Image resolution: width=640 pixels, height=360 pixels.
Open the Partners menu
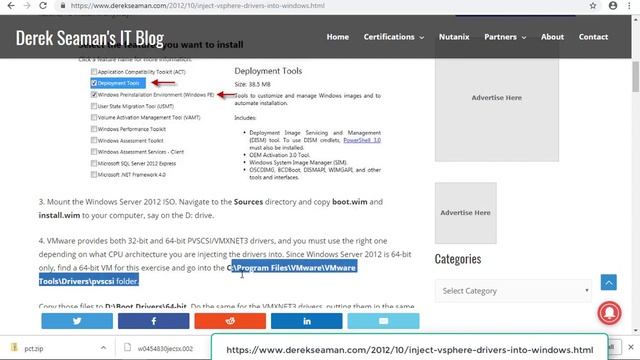point(500,37)
